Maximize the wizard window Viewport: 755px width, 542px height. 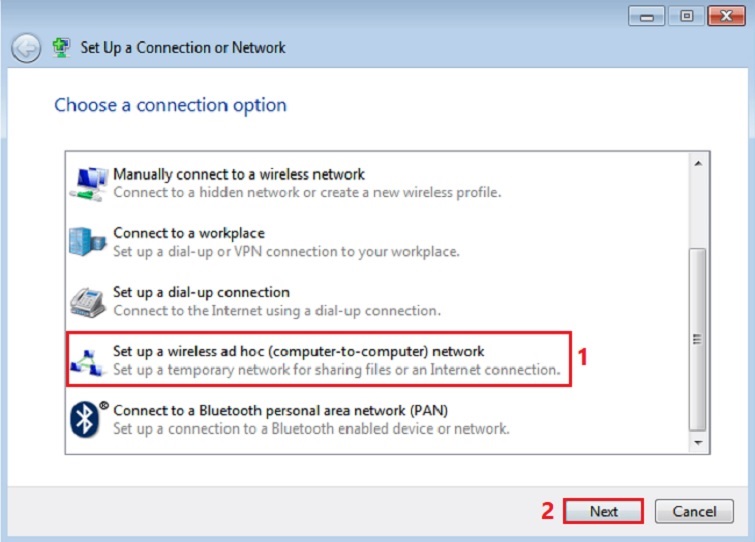coord(688,16)
